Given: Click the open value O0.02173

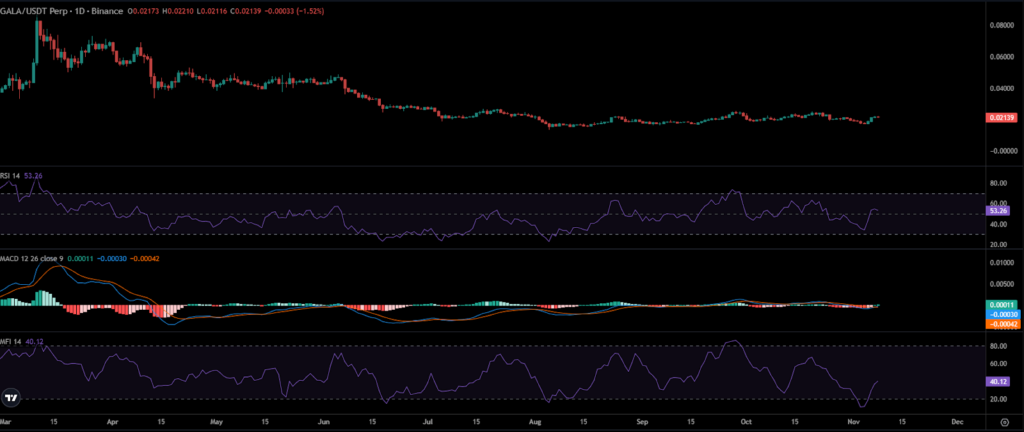Looking at the screenshot, I should [x=143, y=12].
